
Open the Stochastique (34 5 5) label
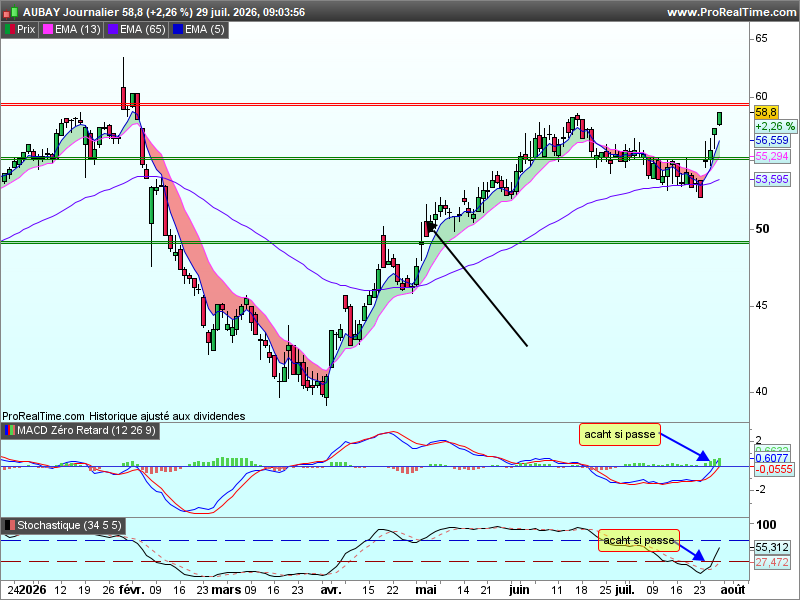(x=69, y=525)
